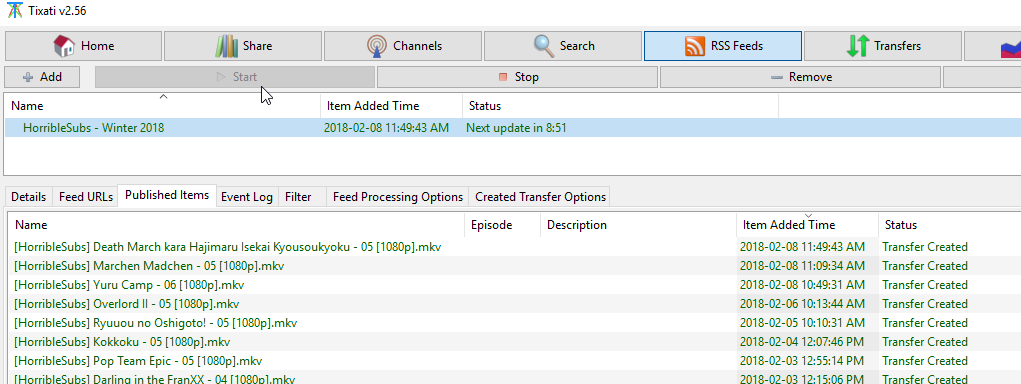Sort feeds by Item Added Time header
The height and width of the screenshot is (384, 1021).
[391, 105]
